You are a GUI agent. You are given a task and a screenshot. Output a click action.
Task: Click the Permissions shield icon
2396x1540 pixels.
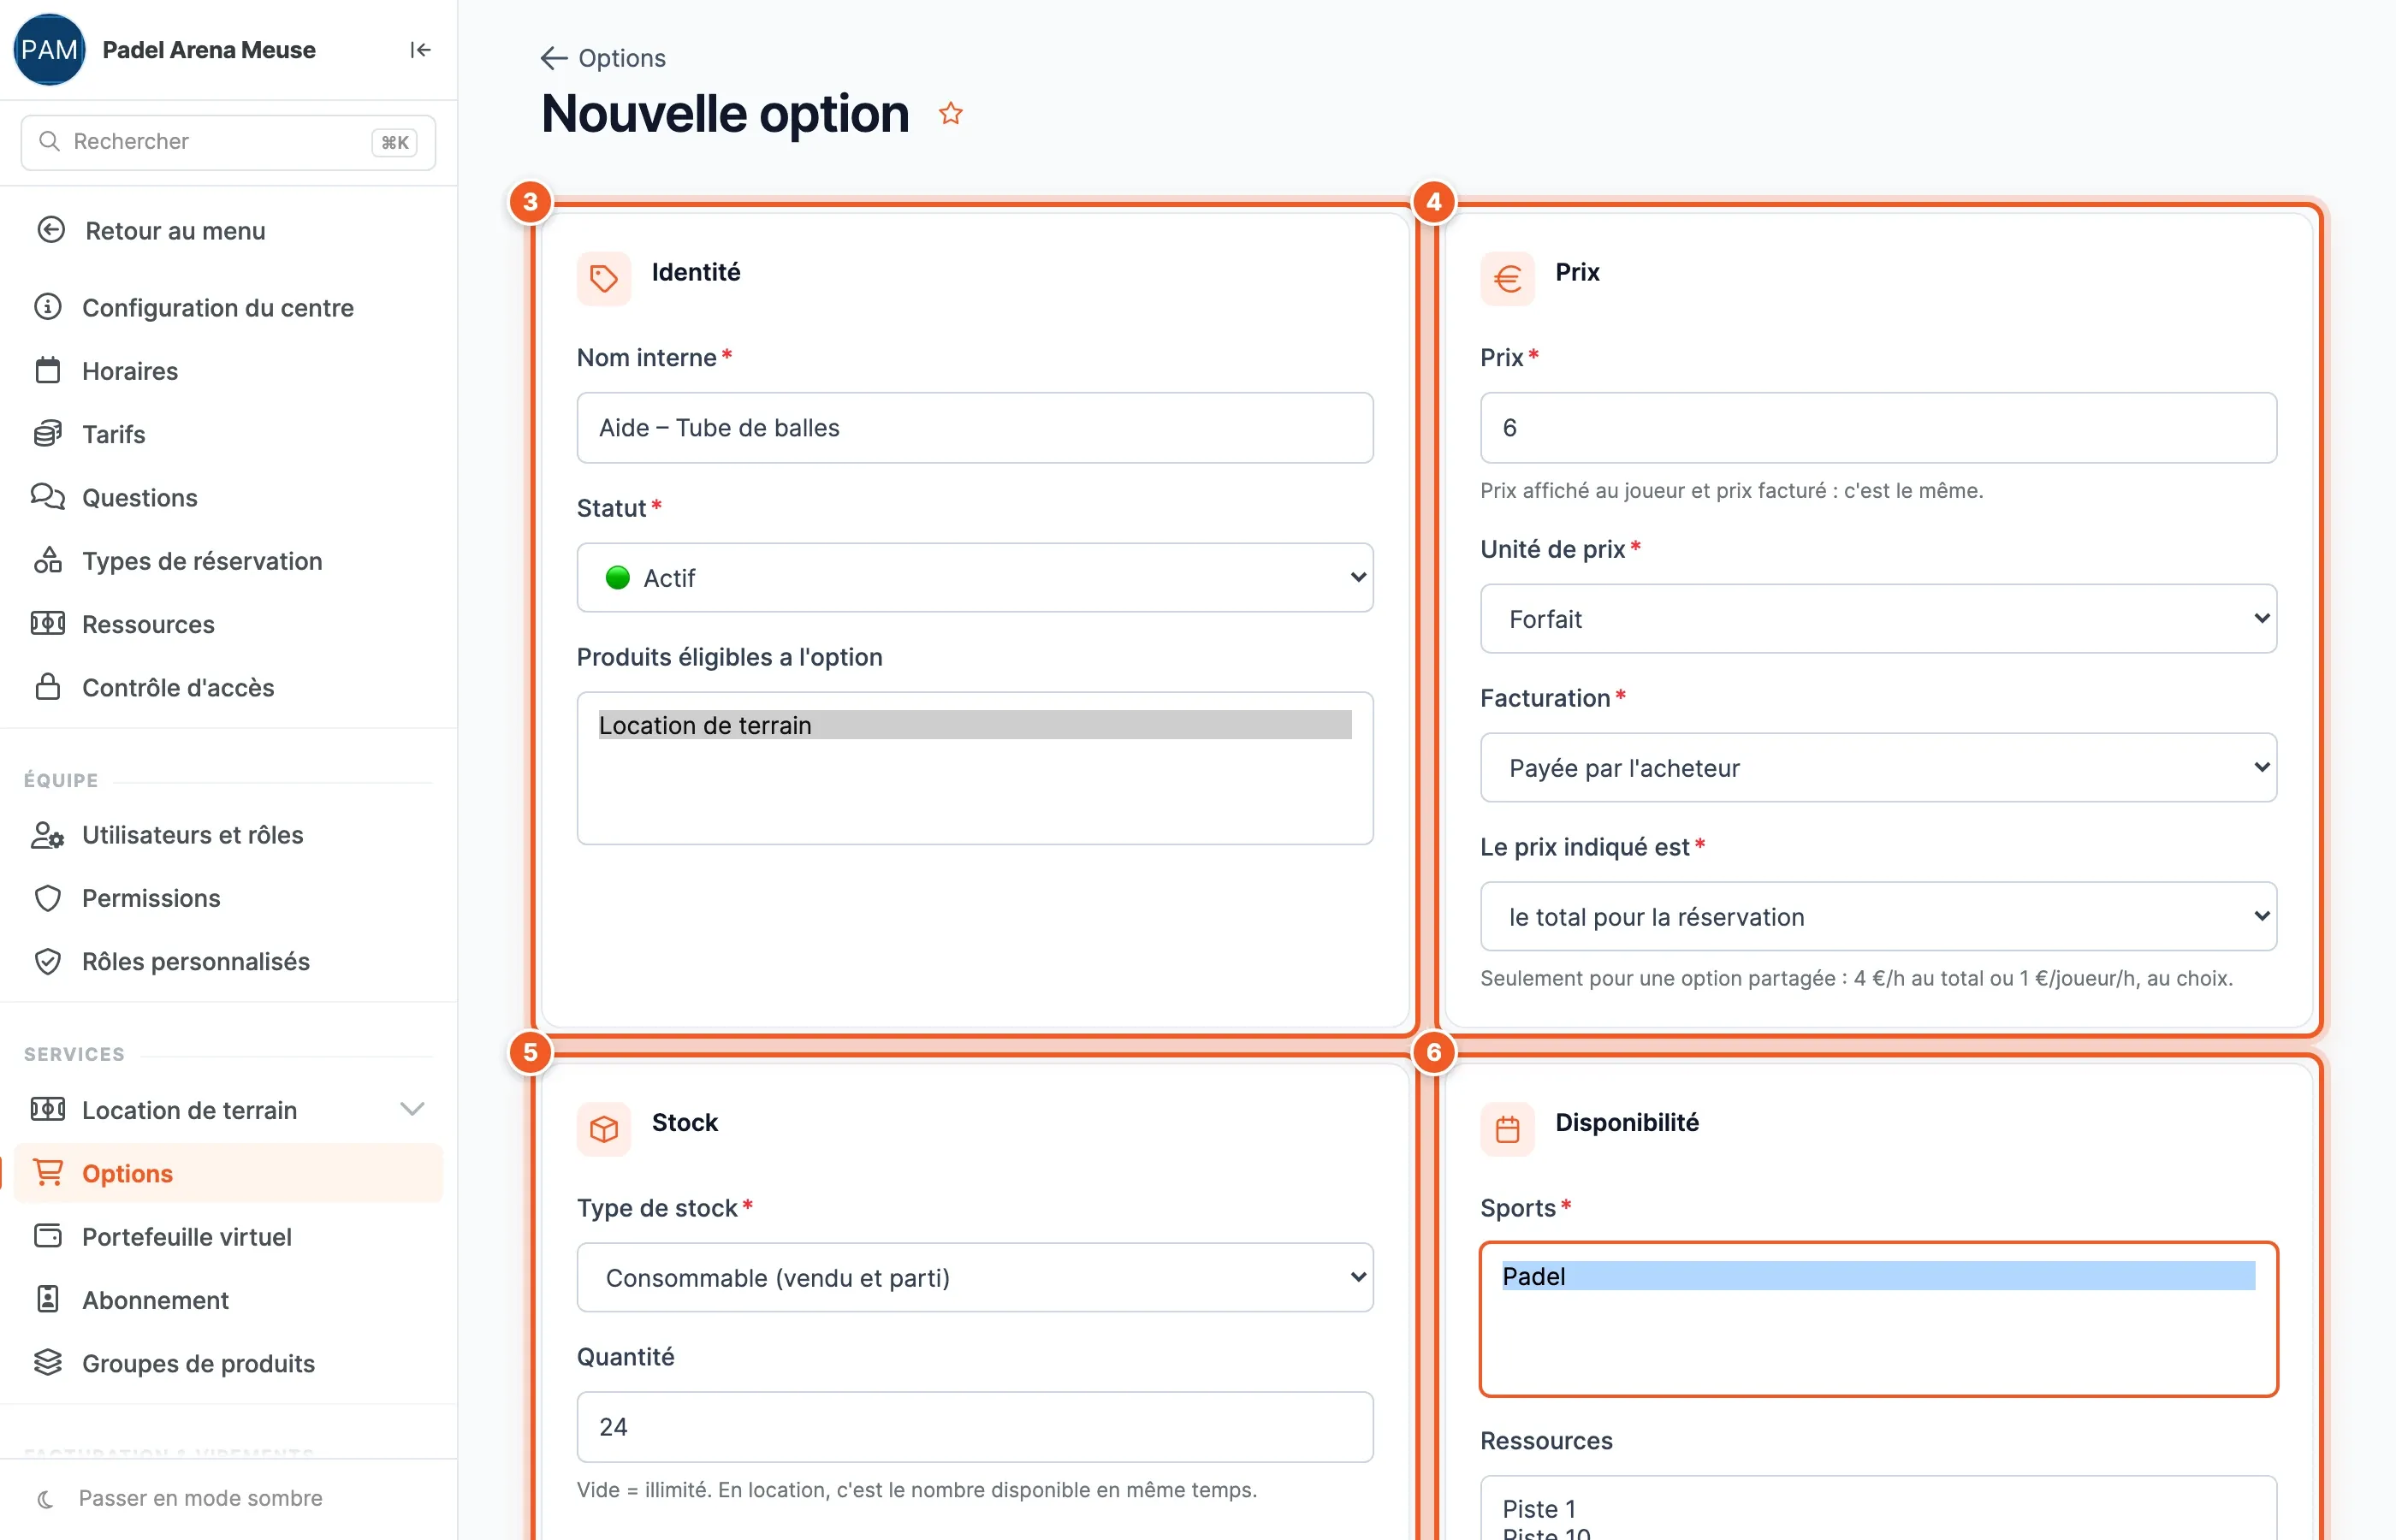(x=48, y=898)
